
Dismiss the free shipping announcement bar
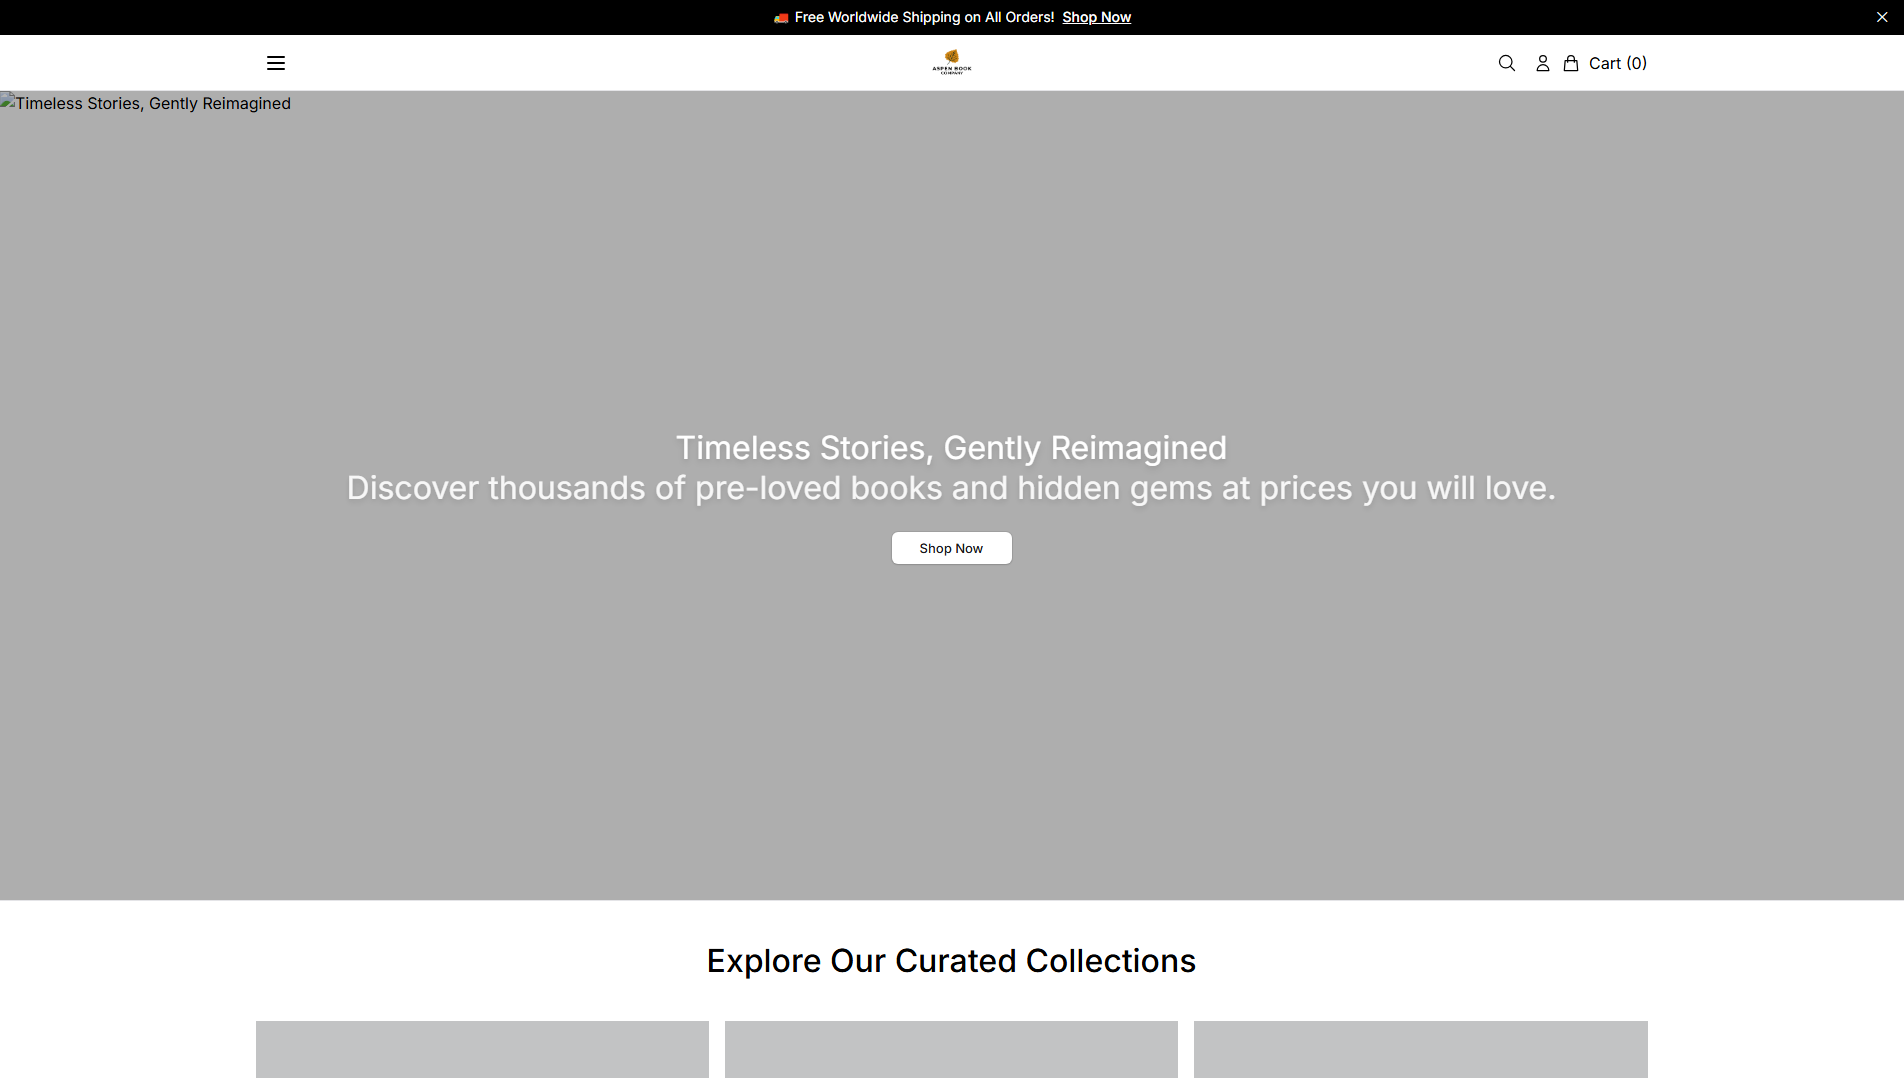pos(1882,17)
